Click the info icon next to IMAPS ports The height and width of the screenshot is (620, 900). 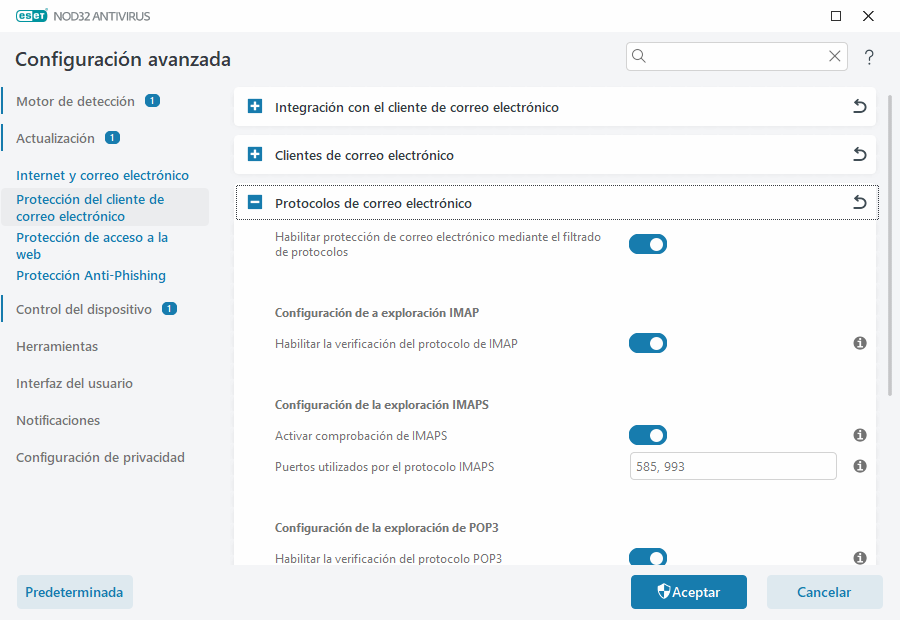(x=859, y=466)
